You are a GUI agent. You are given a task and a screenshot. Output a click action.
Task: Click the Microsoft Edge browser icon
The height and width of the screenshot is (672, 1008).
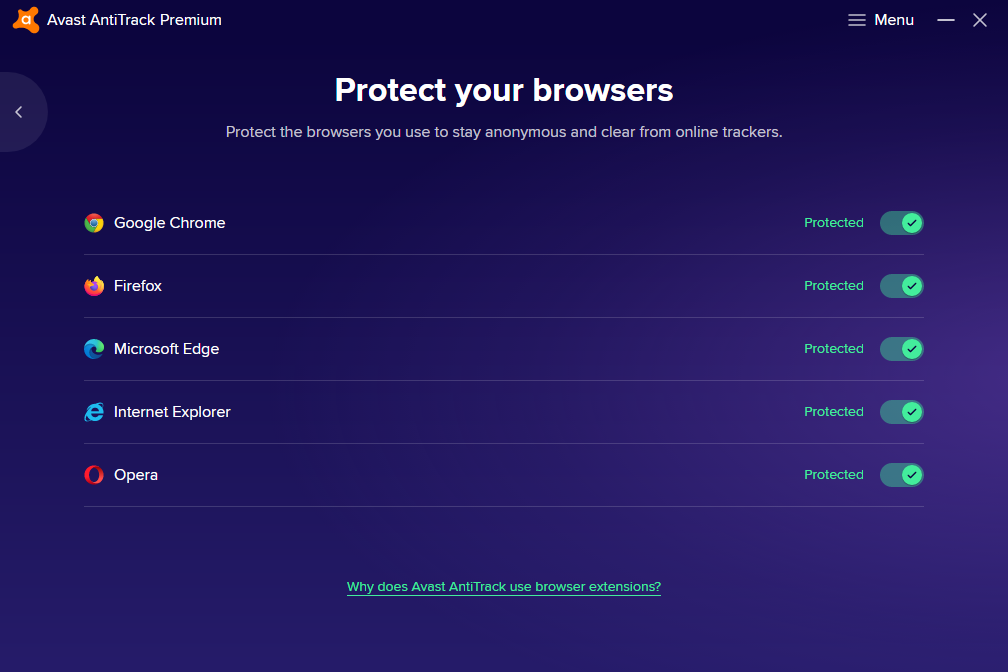pyautogui.click(x=94, y=349)
